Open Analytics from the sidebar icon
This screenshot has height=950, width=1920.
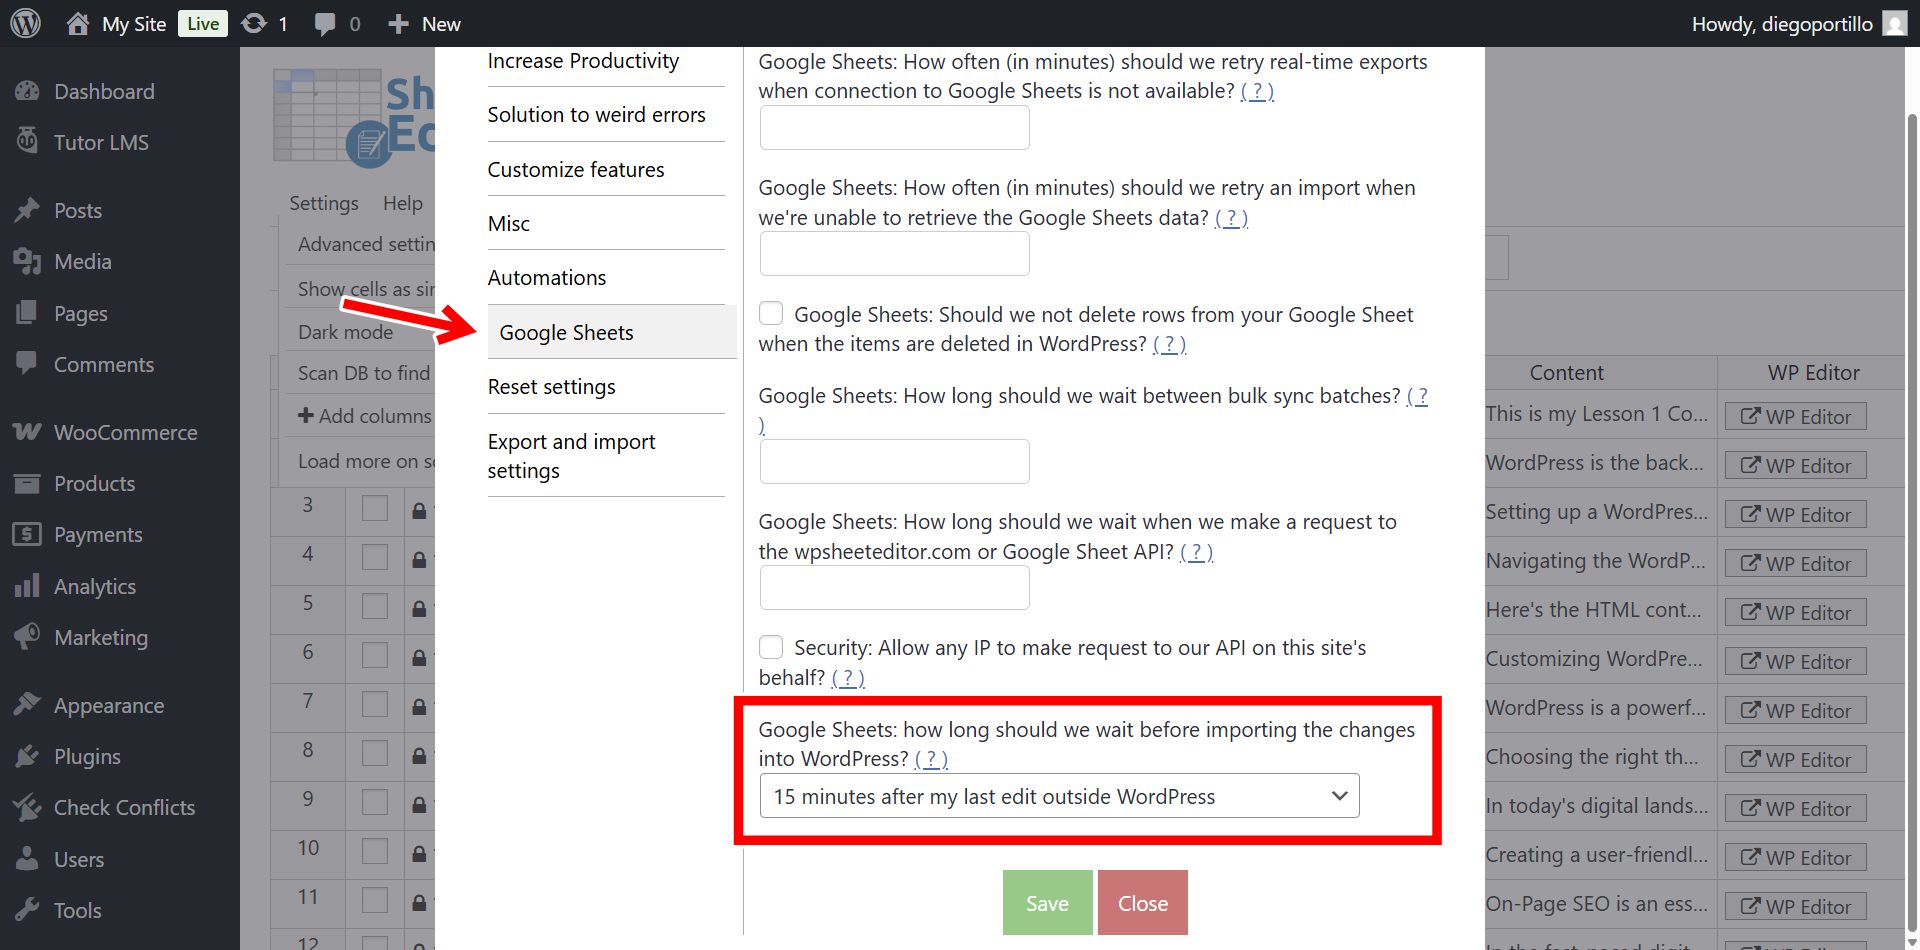(x=27, y=586)
